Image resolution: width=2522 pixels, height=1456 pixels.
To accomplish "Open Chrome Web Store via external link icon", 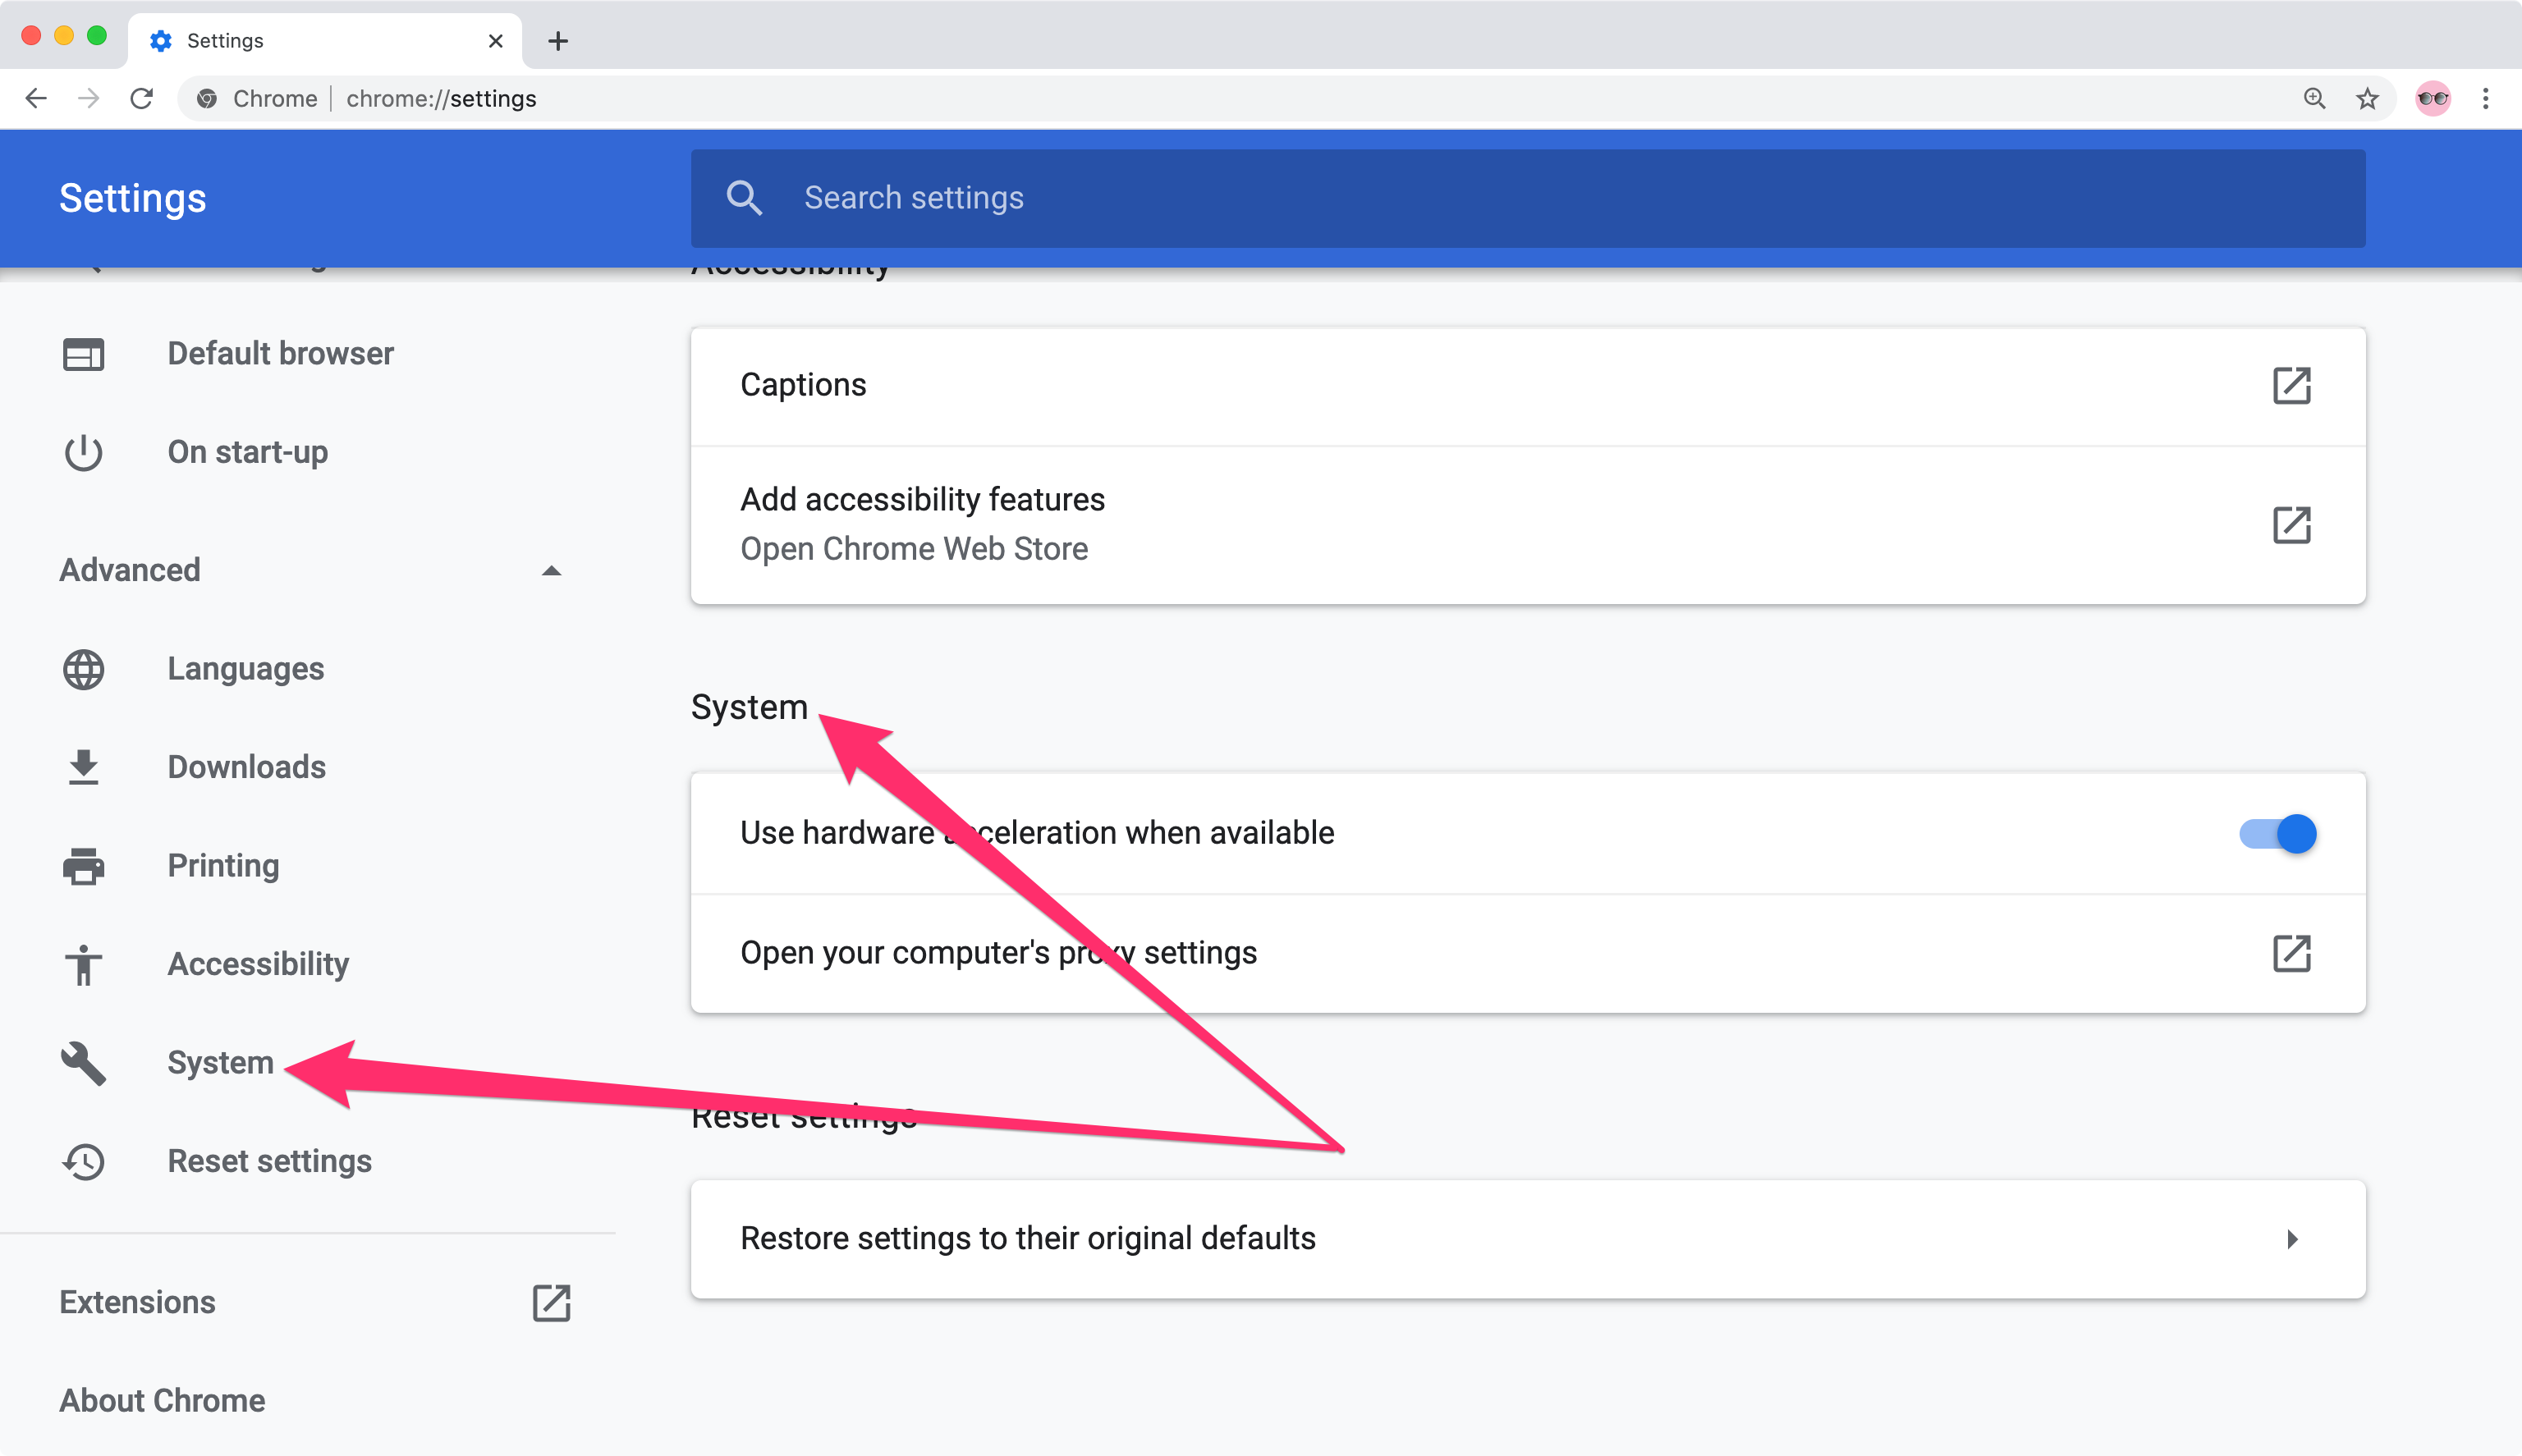I will (2291, 524).
